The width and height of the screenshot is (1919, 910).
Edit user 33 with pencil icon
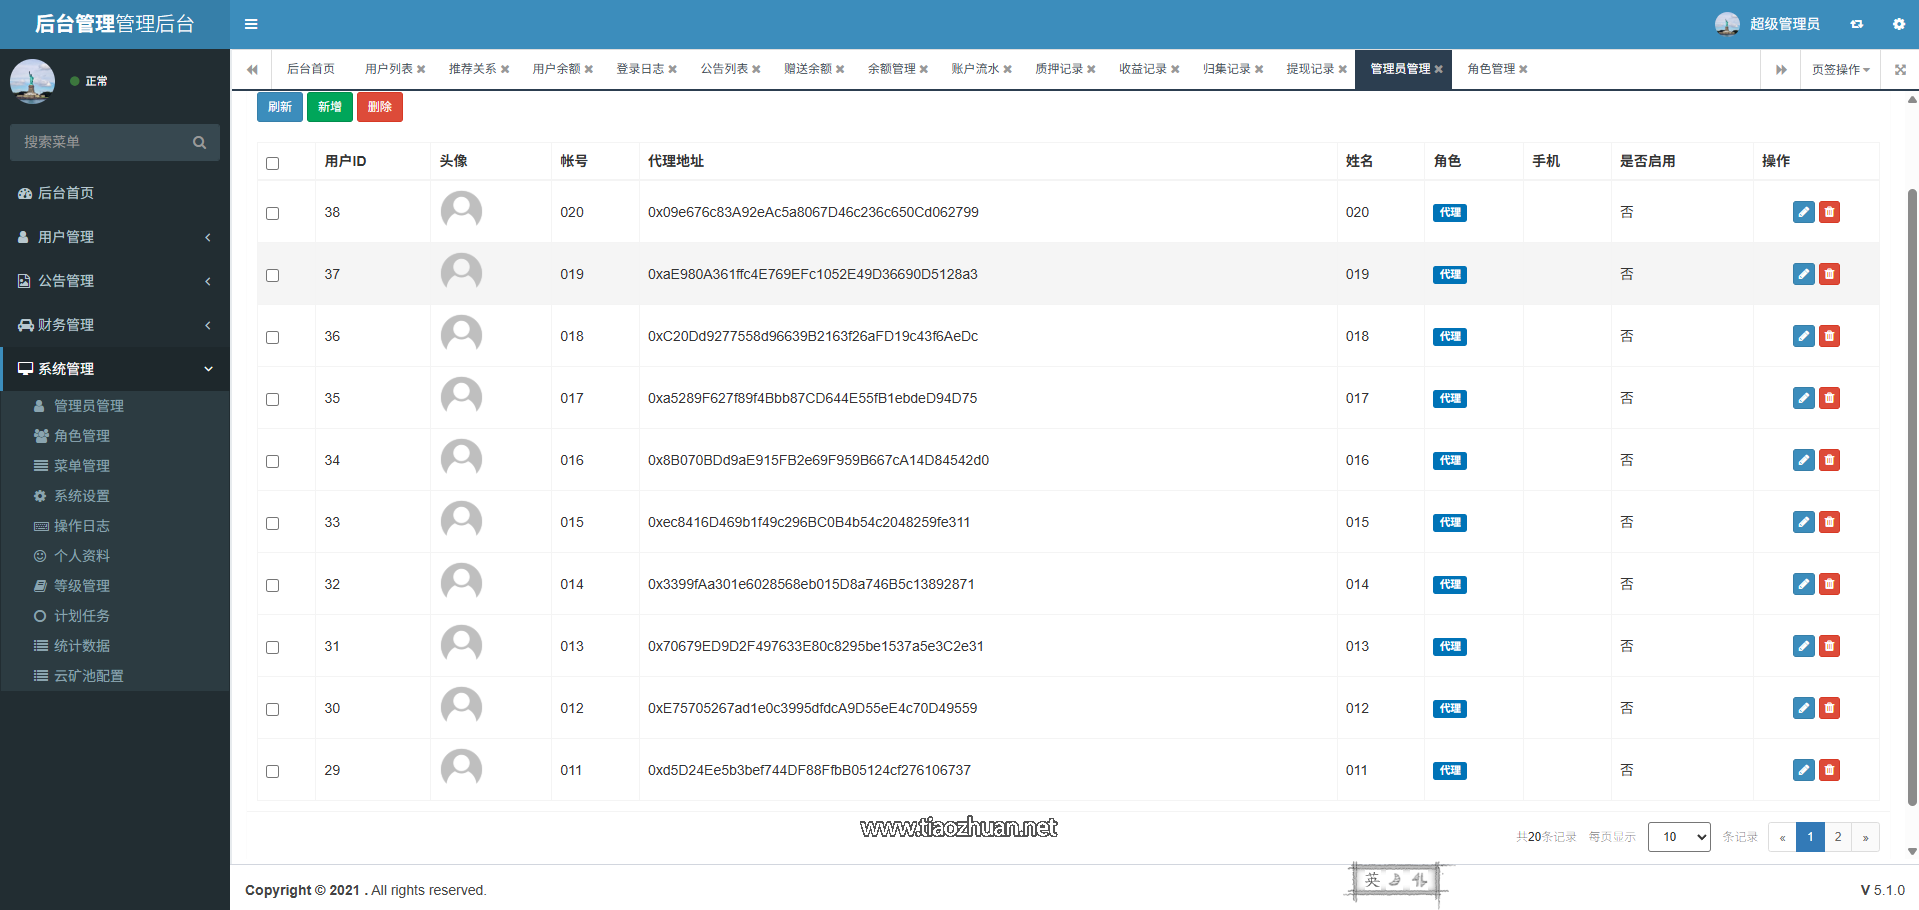tap(1803, 522)
